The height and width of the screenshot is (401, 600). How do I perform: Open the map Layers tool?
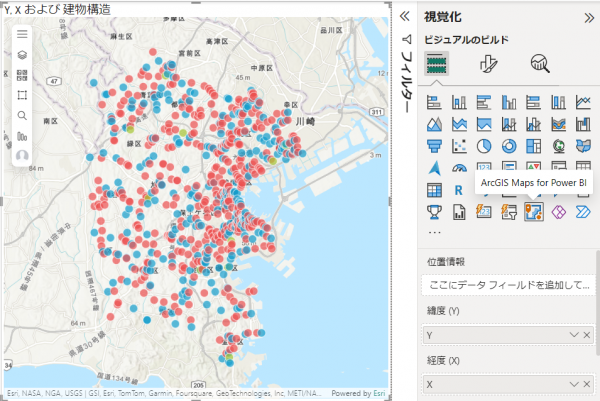[22, 54]
